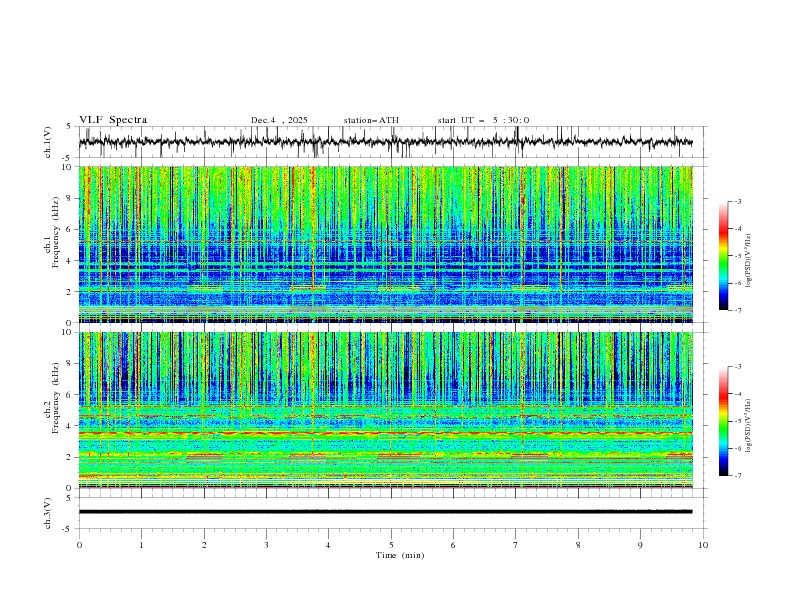The width and height of the screenshot is (792, 612).
Task: Click the "10" tick on the time axis
Action: pos(703,545)
